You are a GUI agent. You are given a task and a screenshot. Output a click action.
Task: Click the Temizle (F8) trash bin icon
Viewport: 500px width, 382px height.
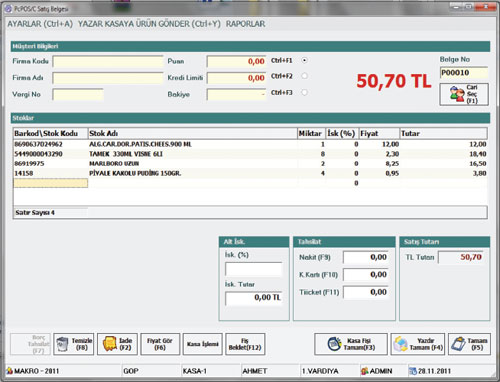(62, 344)
